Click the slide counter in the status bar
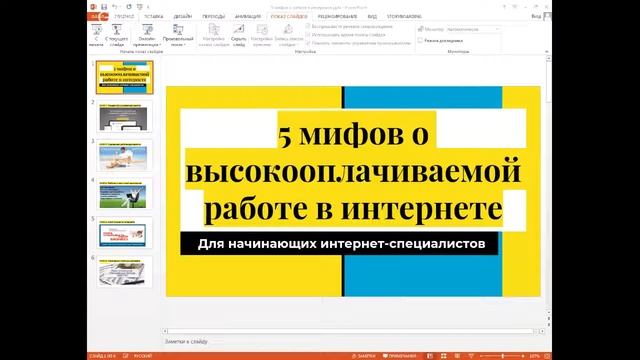Screen dimensions: 640x360 102,356
